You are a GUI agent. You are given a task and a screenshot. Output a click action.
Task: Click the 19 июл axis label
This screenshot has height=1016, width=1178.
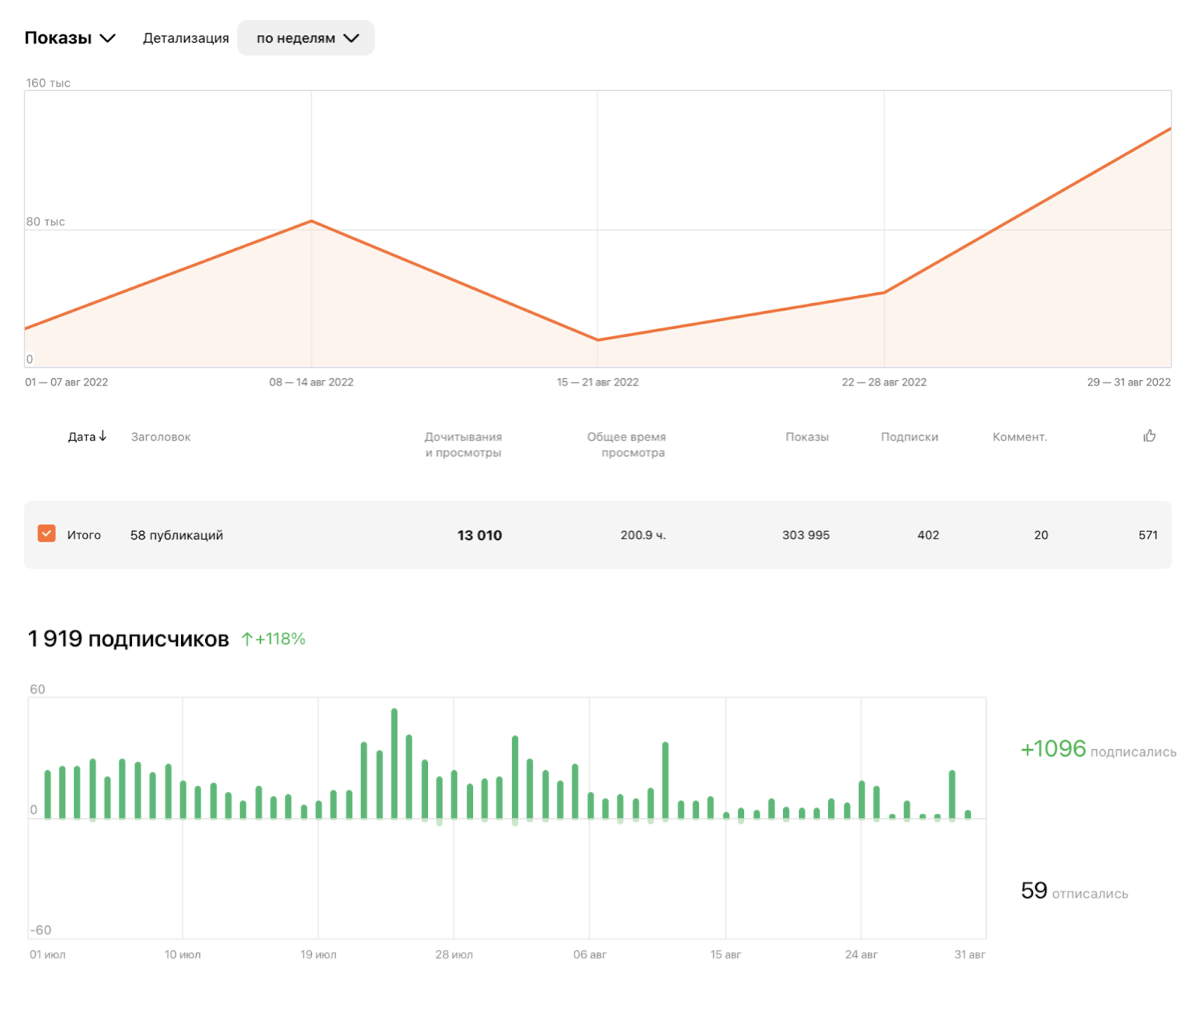click(x=319, y=954)
